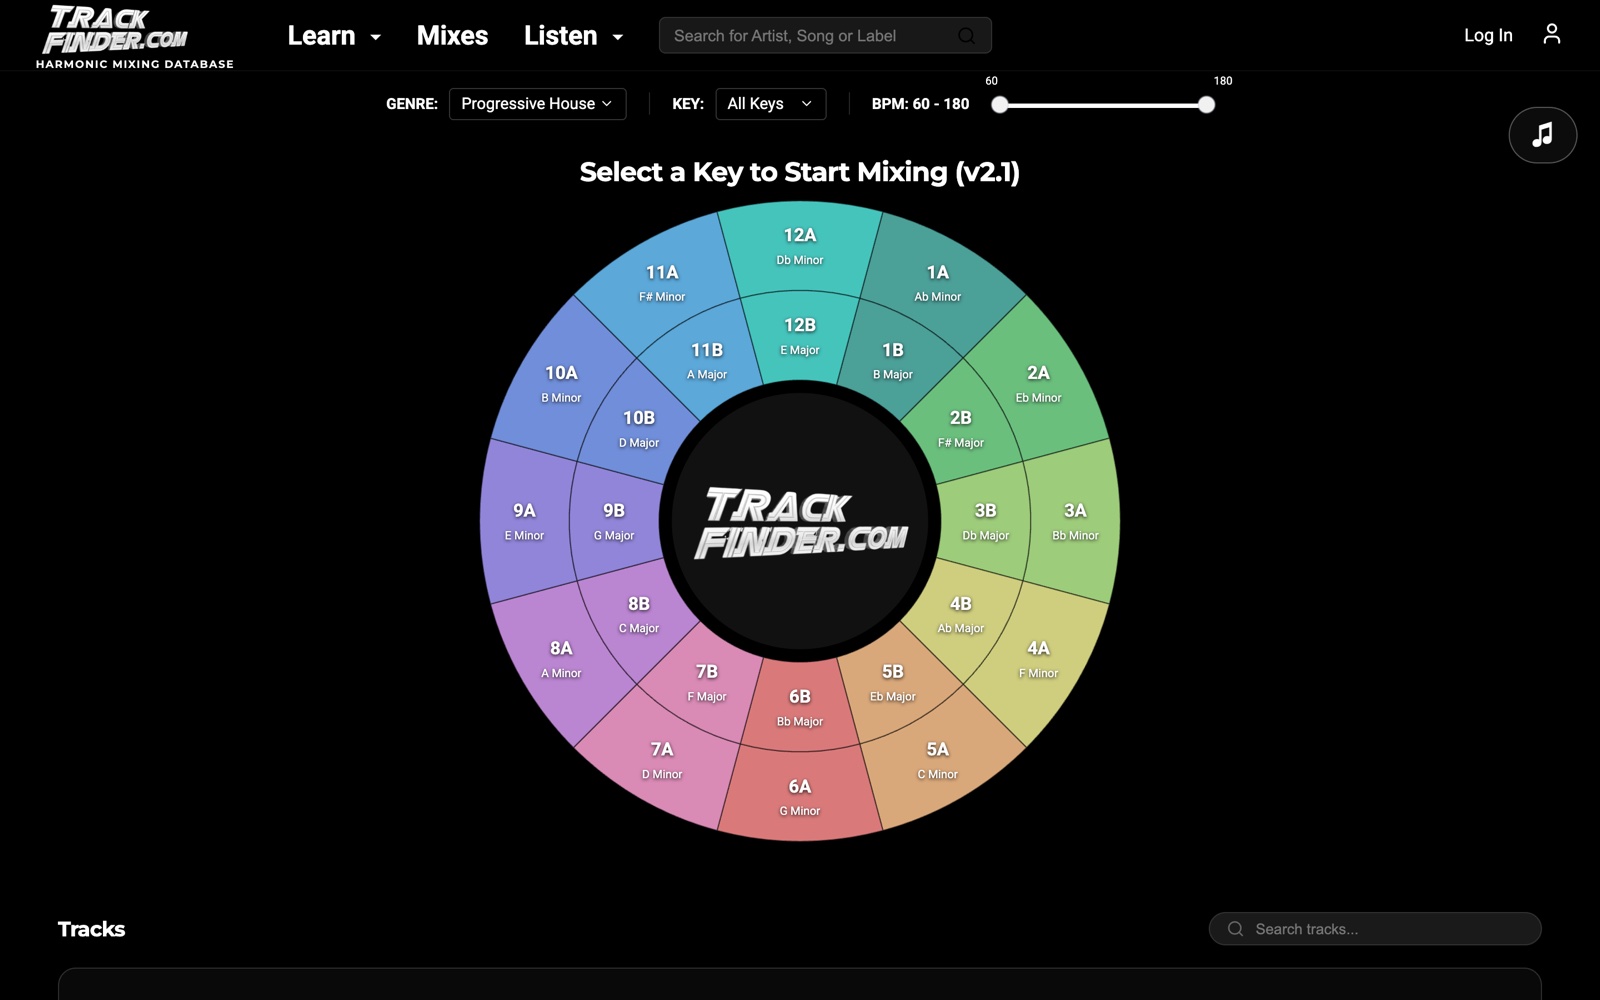This screenshot has height=1000, width=1600.
Task: Select the 6A G Minor wheel segment
Action: point(800,797)
